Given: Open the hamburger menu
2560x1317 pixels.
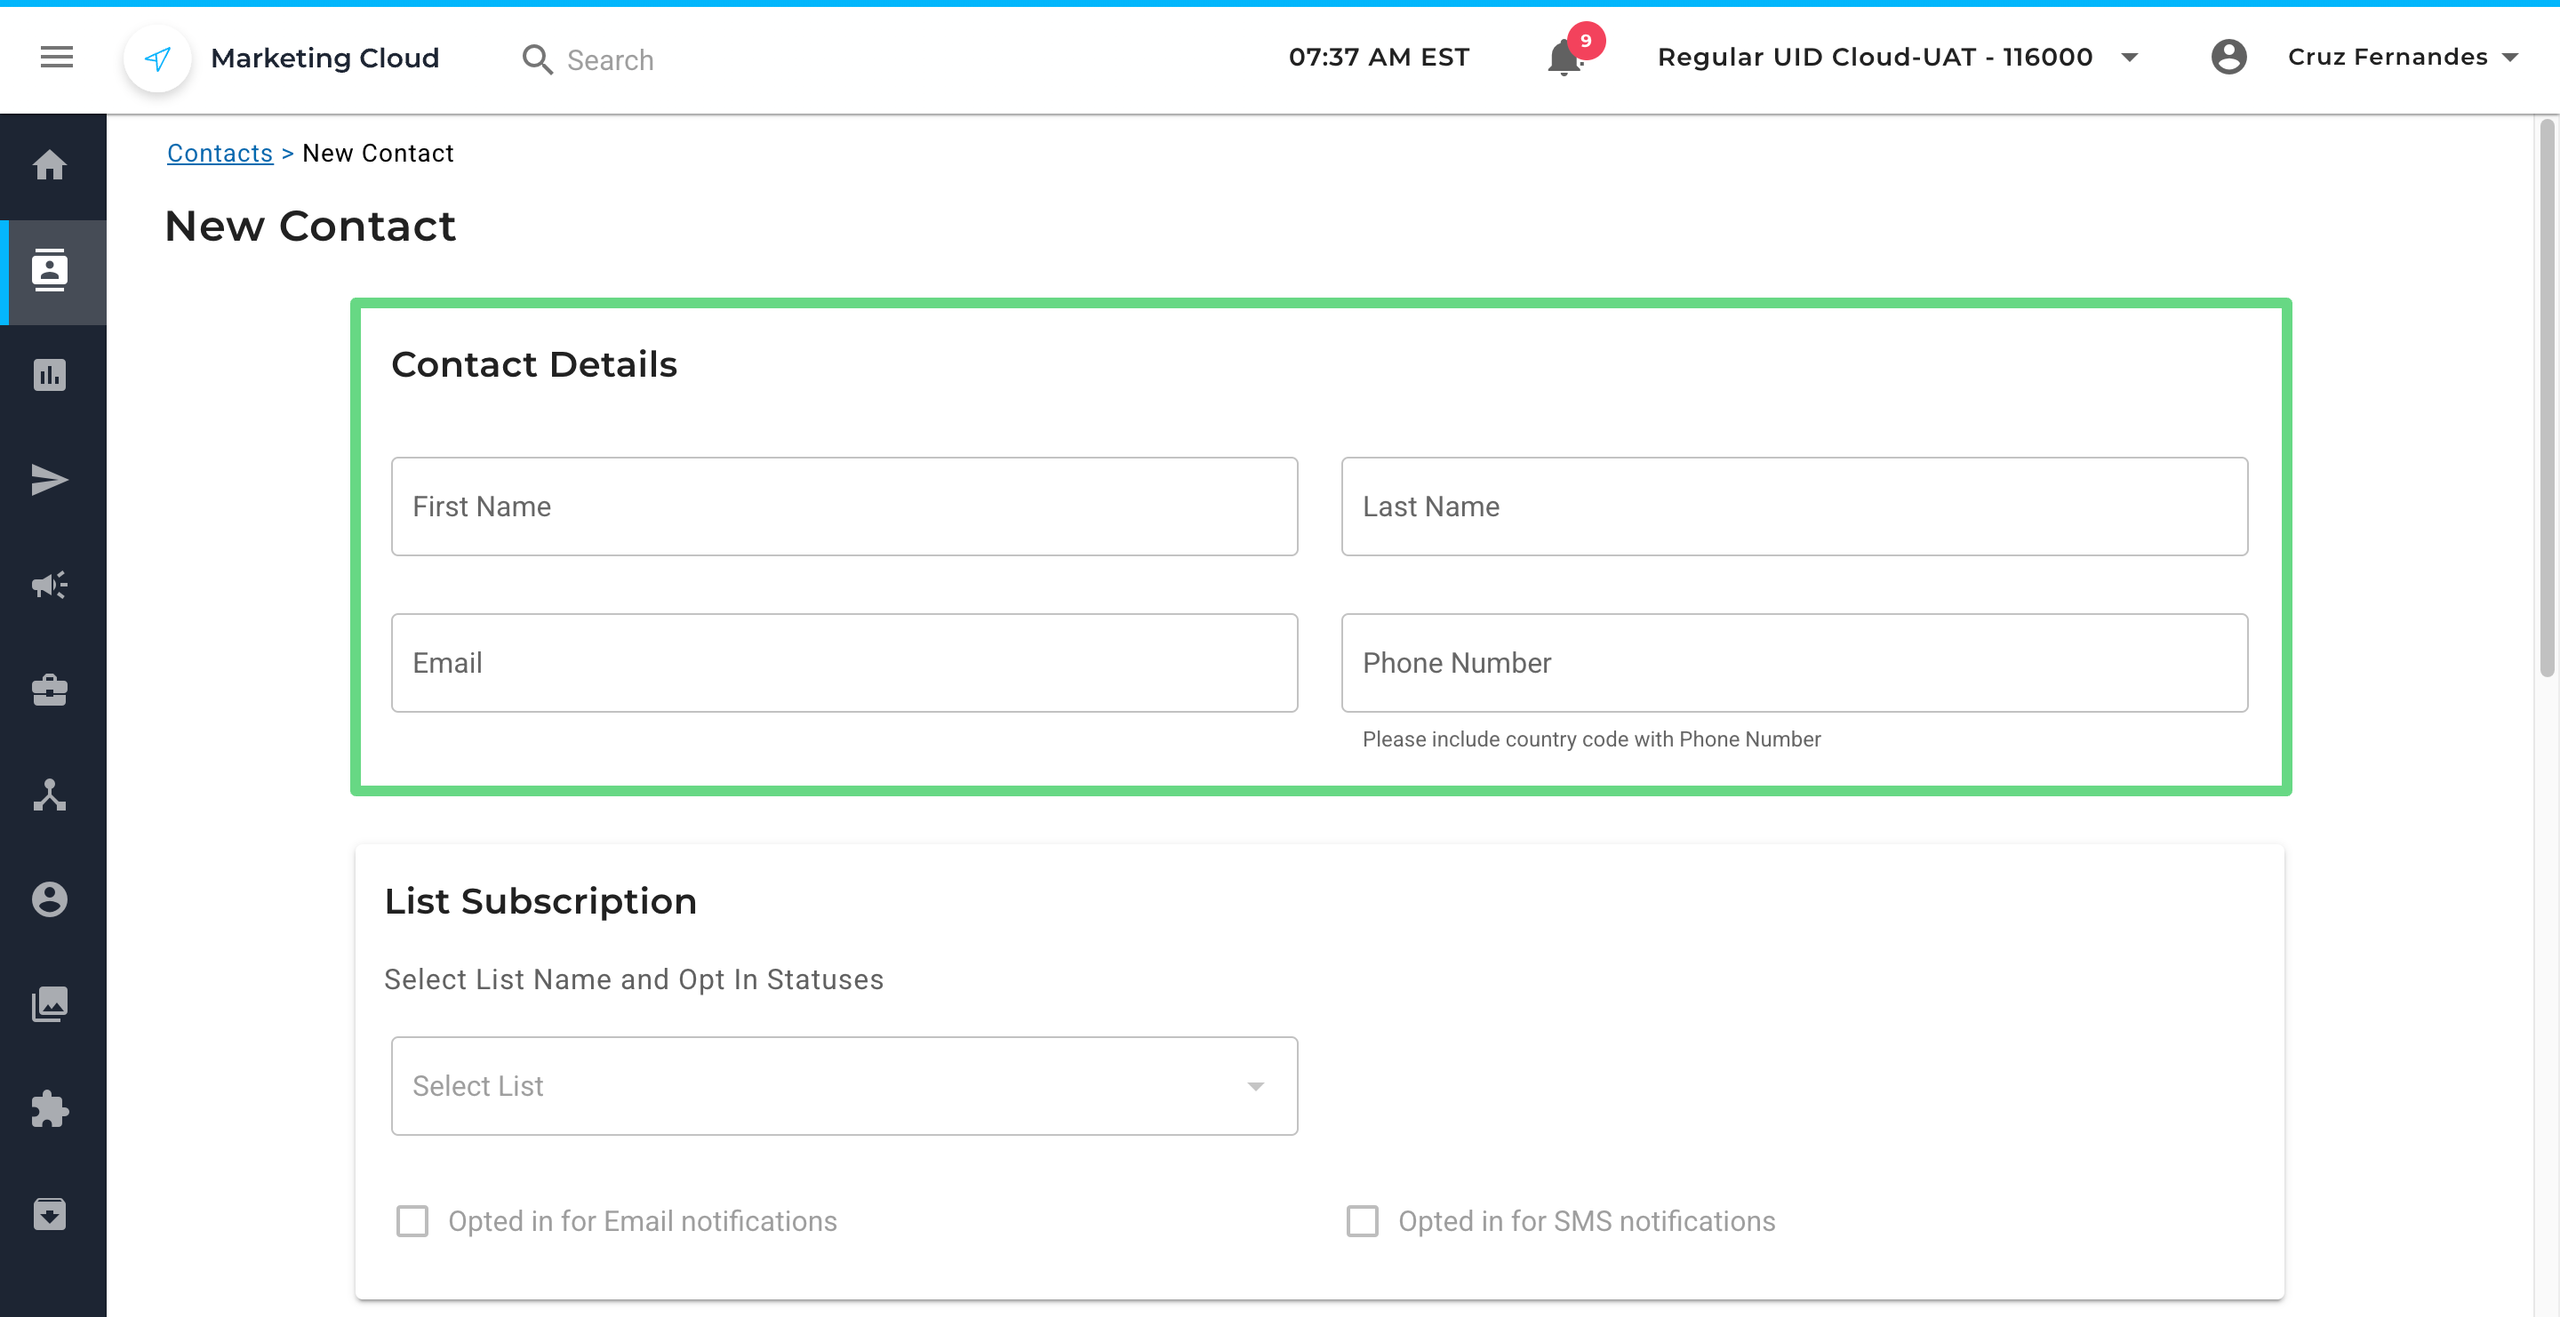Looking at the screenshot, I should [57, 57].
